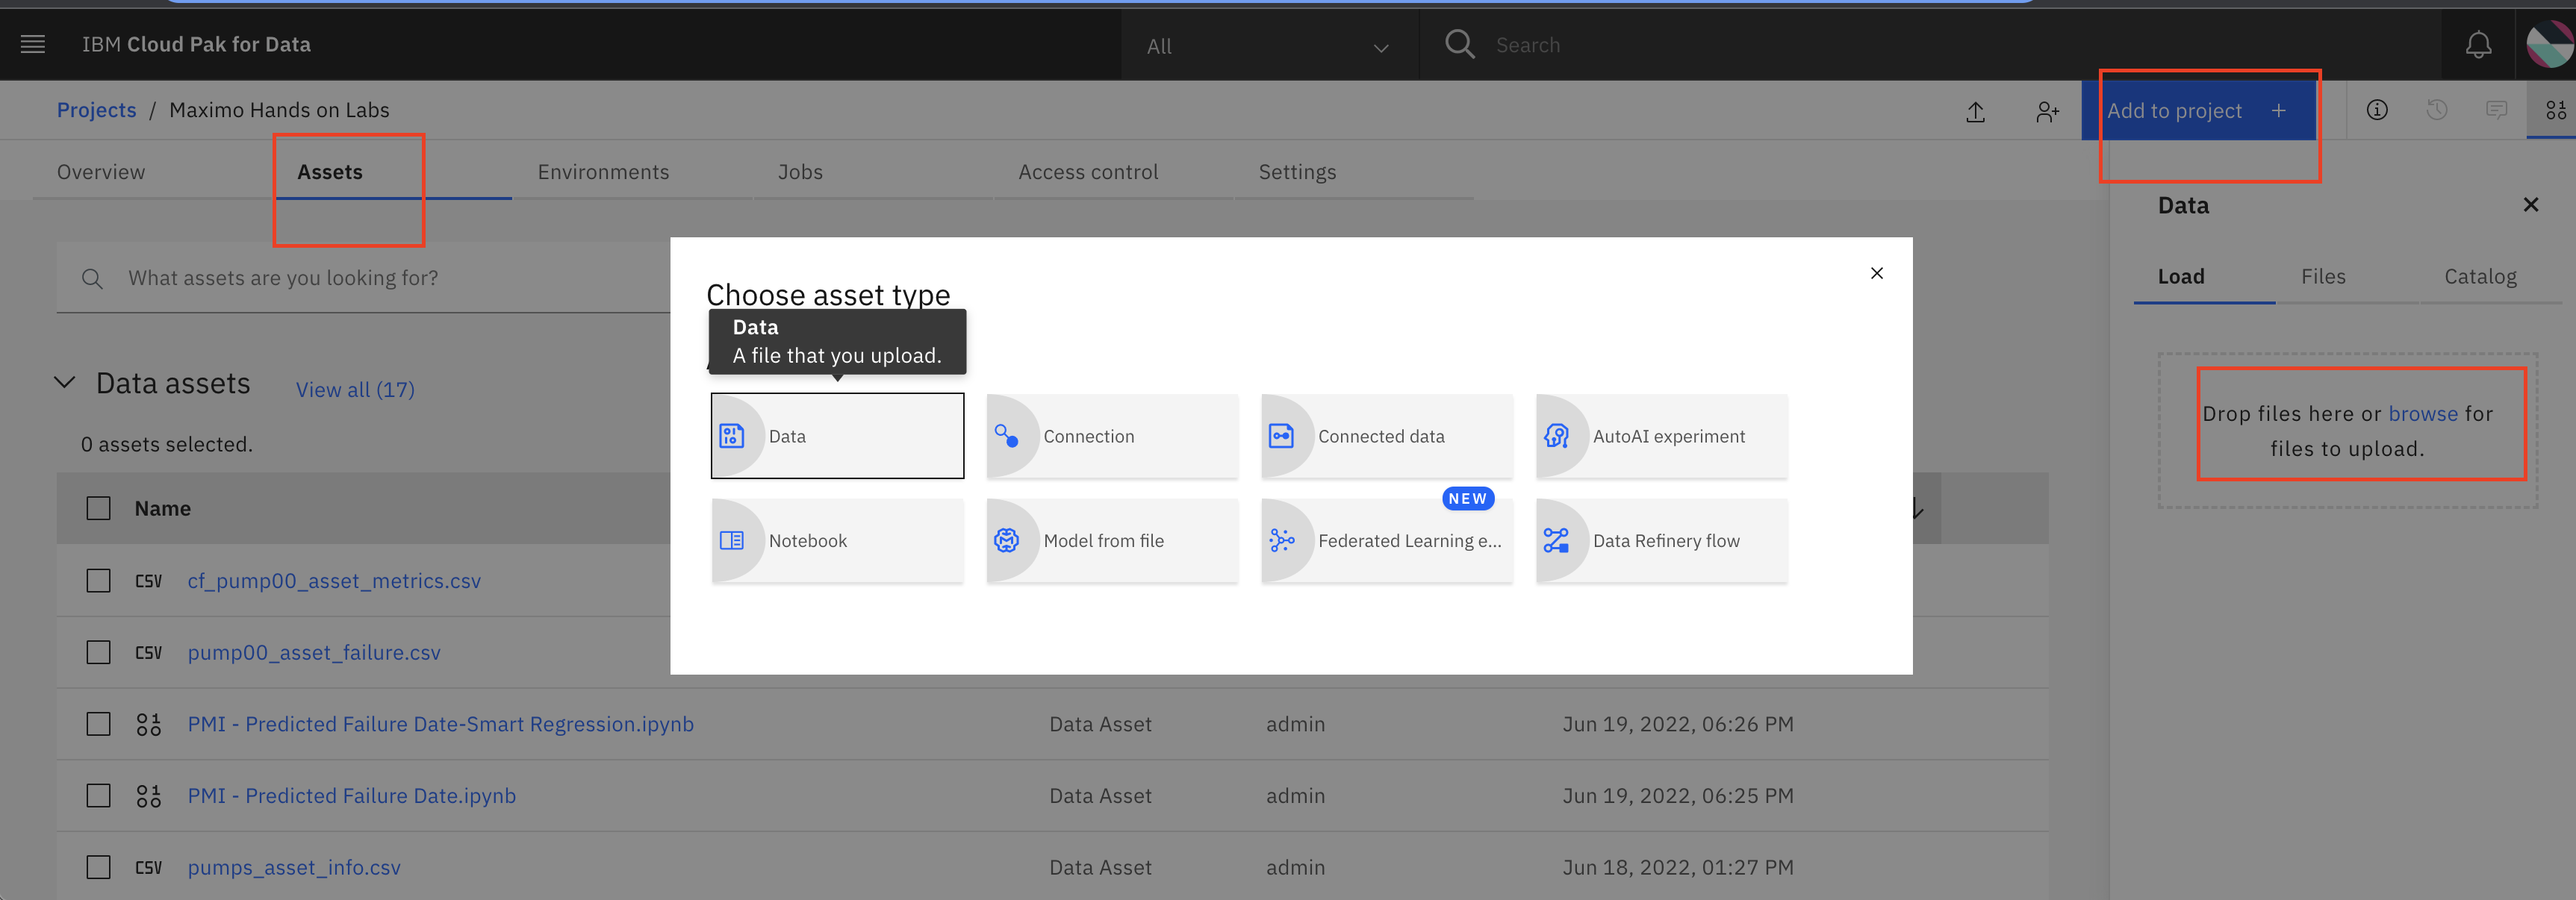This screenshot has height=900, width=2576.
Task: Select the Data asset type tile
Action: click(x=837, y=436)
